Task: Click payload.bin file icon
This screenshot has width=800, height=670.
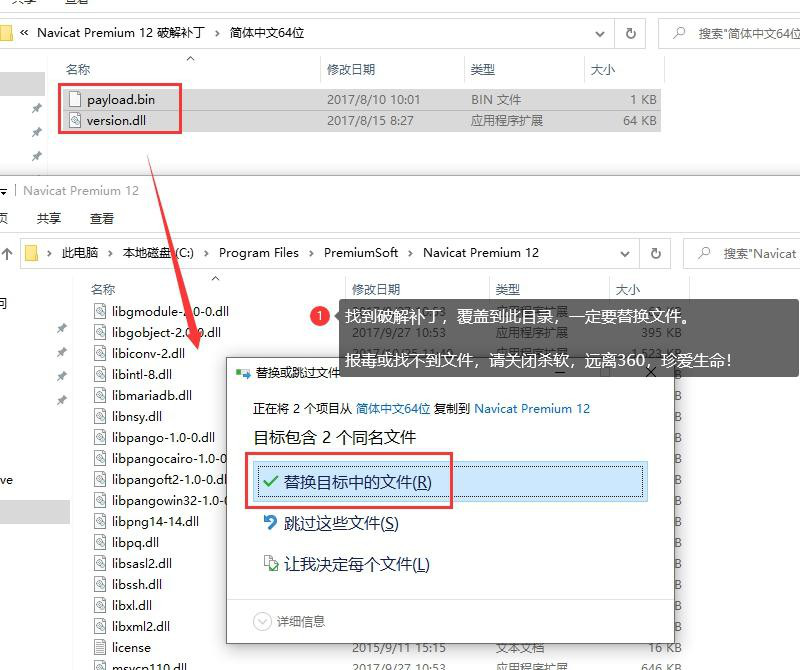Action: click(75, 99)
